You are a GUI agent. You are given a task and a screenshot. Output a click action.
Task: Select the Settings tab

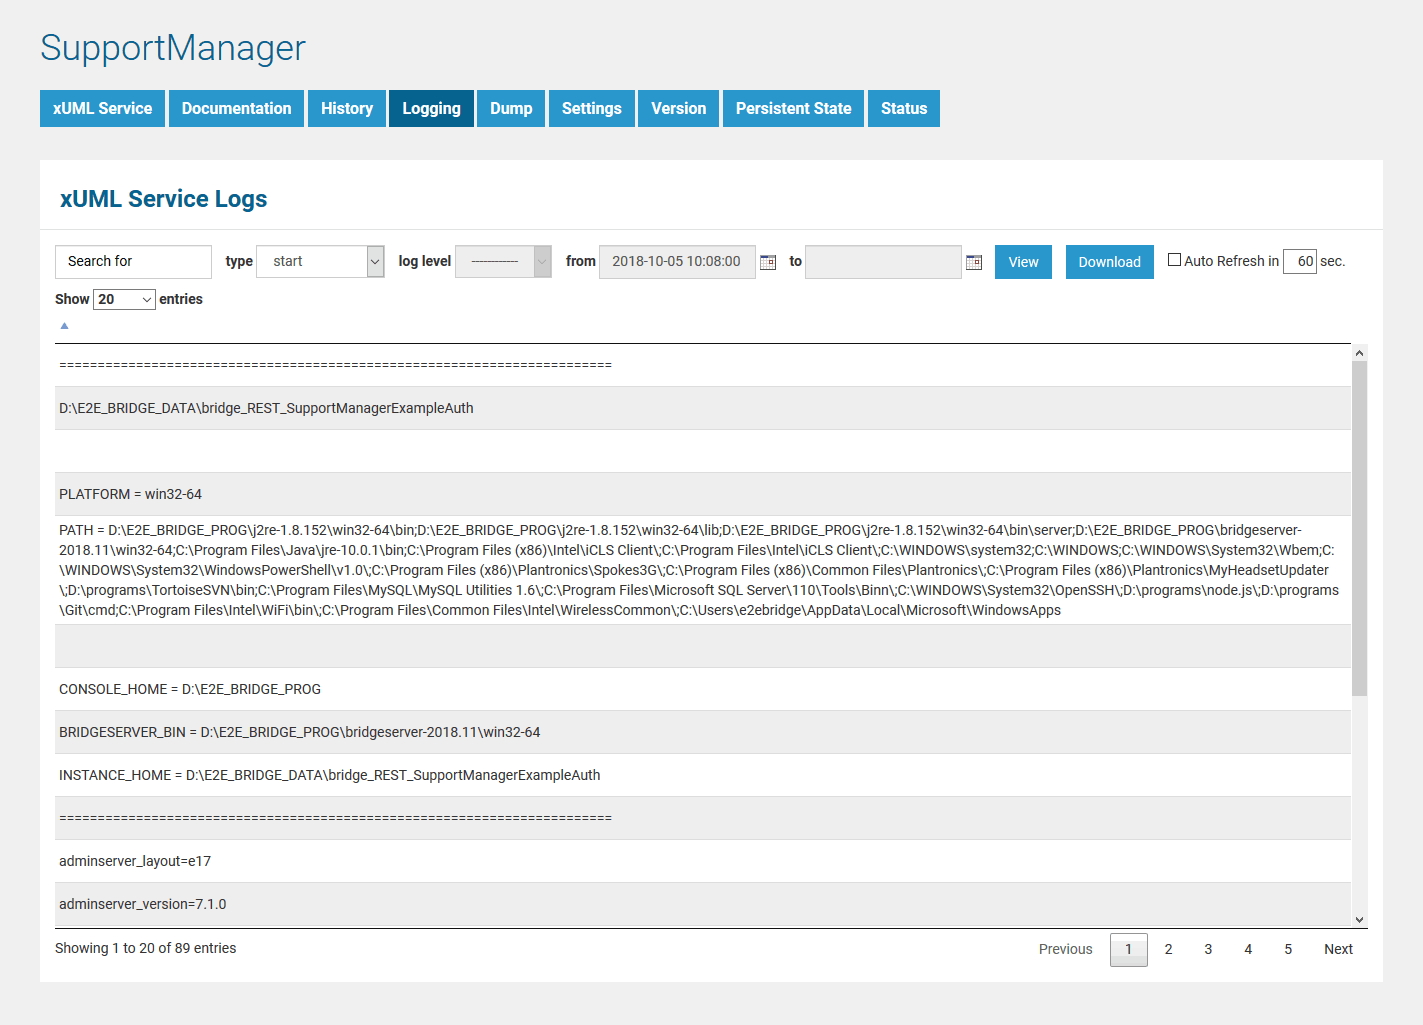[x=591, y=108]
